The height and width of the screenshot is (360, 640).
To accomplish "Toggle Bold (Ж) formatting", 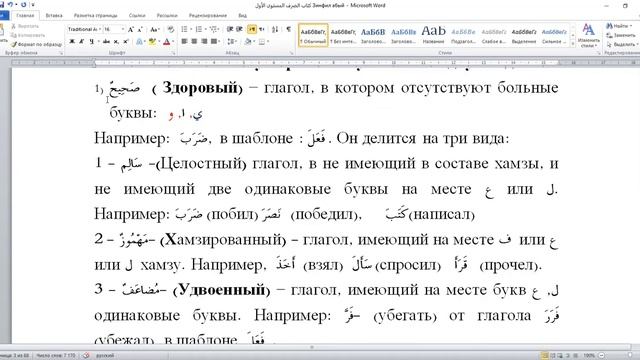I will 72,41.
